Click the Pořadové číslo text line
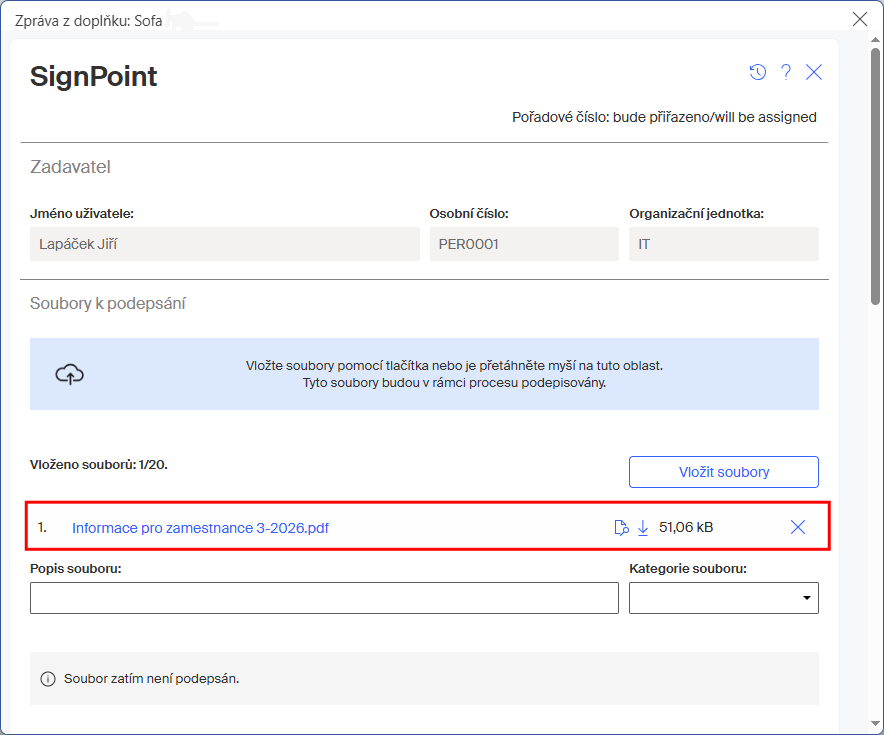The image size is (884, 735). pyautogui.click(x=664, y=117)
